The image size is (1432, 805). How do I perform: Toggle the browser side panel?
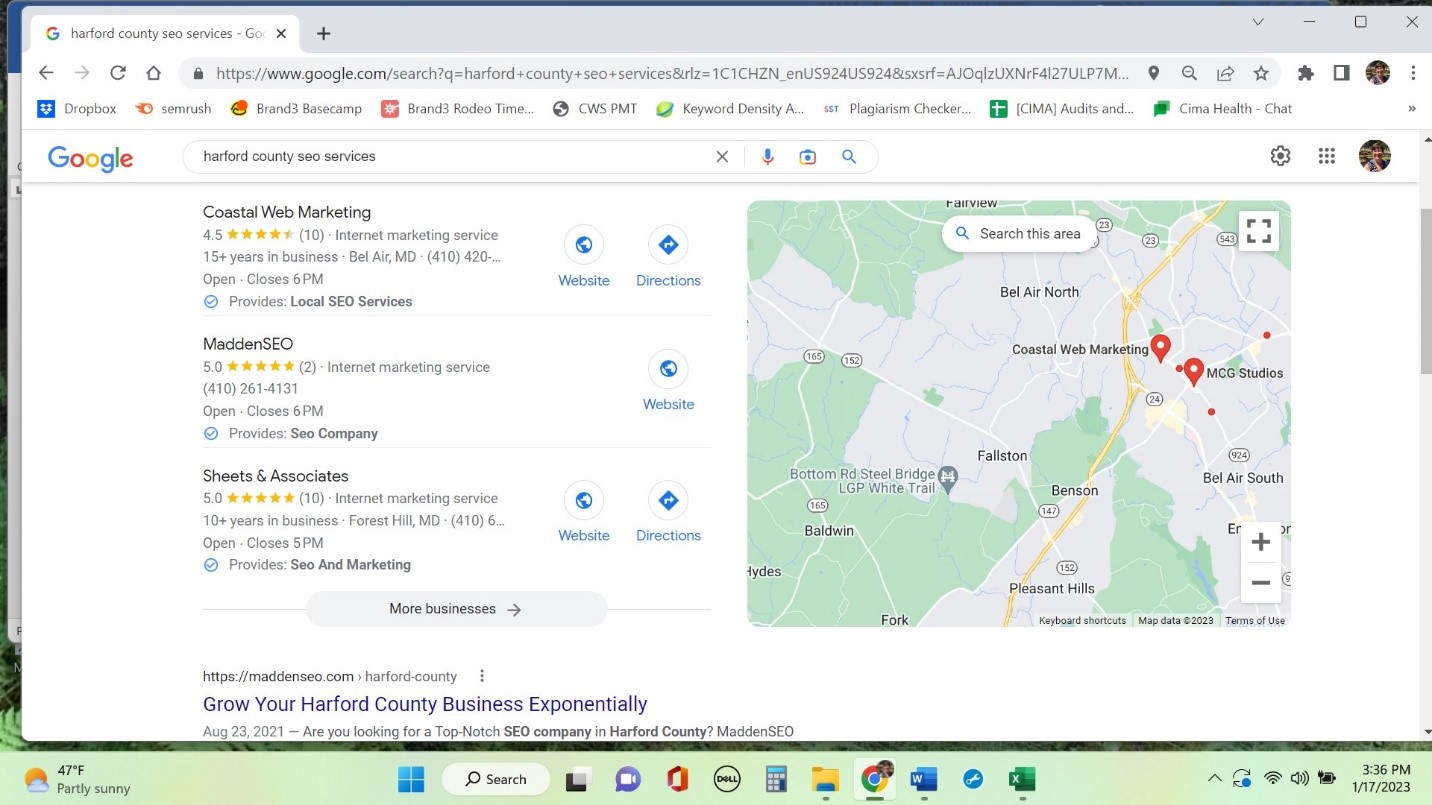[1341, 73]
